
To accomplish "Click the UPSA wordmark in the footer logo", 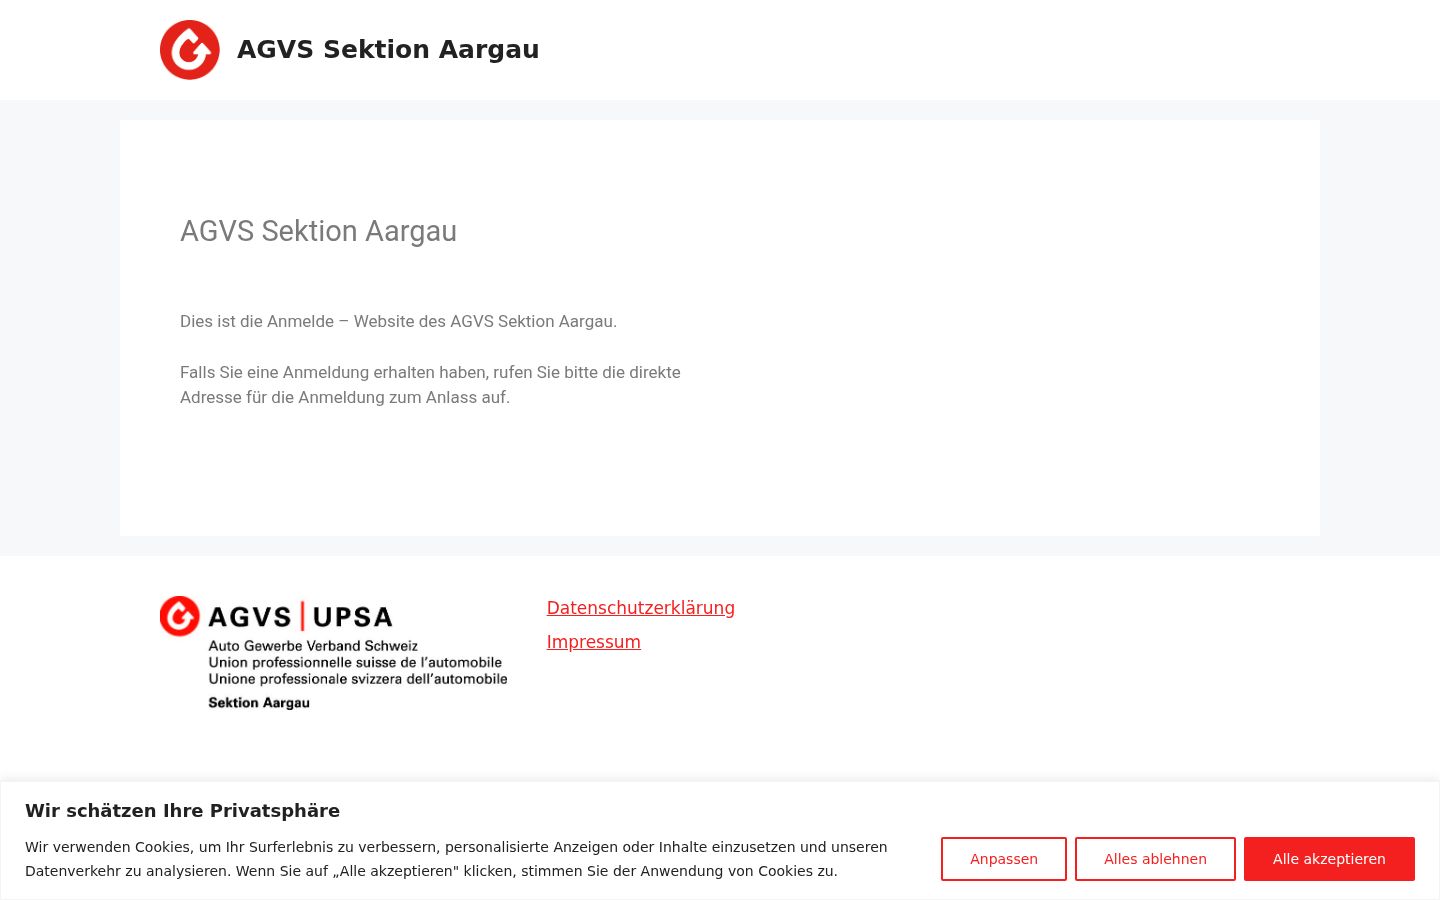I will click(x=353, y=617).
